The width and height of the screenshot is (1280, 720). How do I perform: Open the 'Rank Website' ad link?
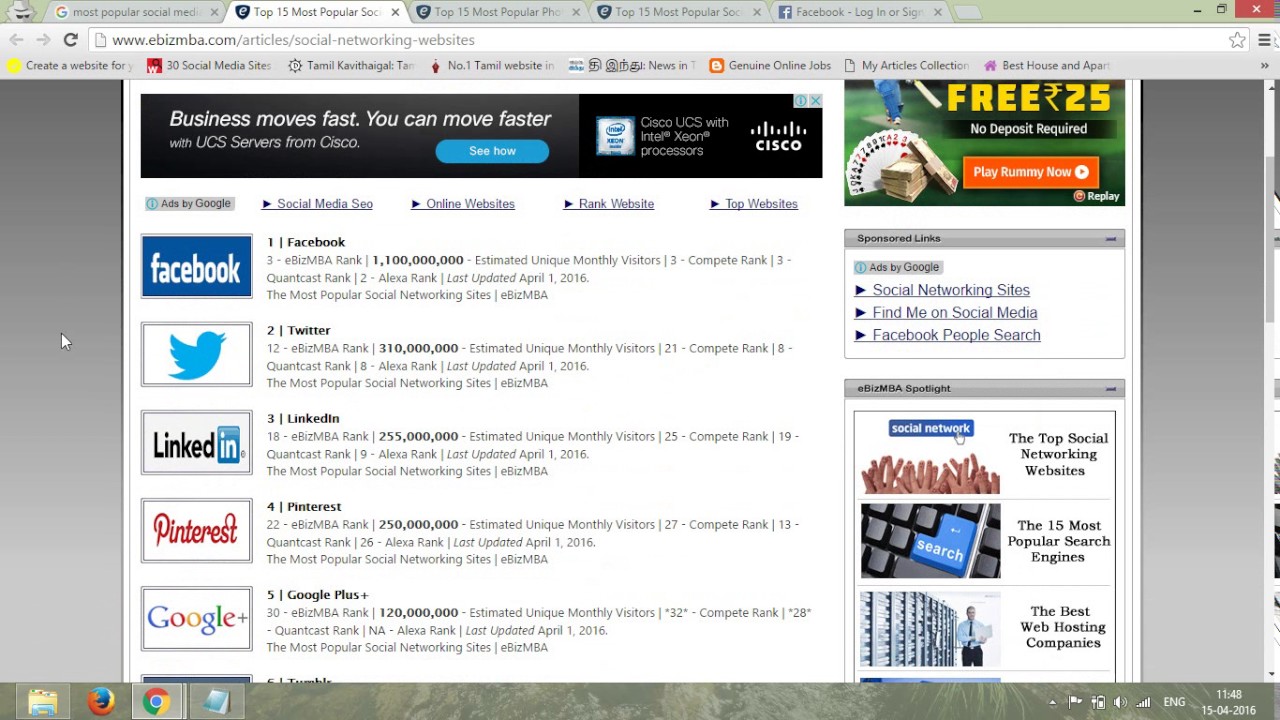pos(609,204)
